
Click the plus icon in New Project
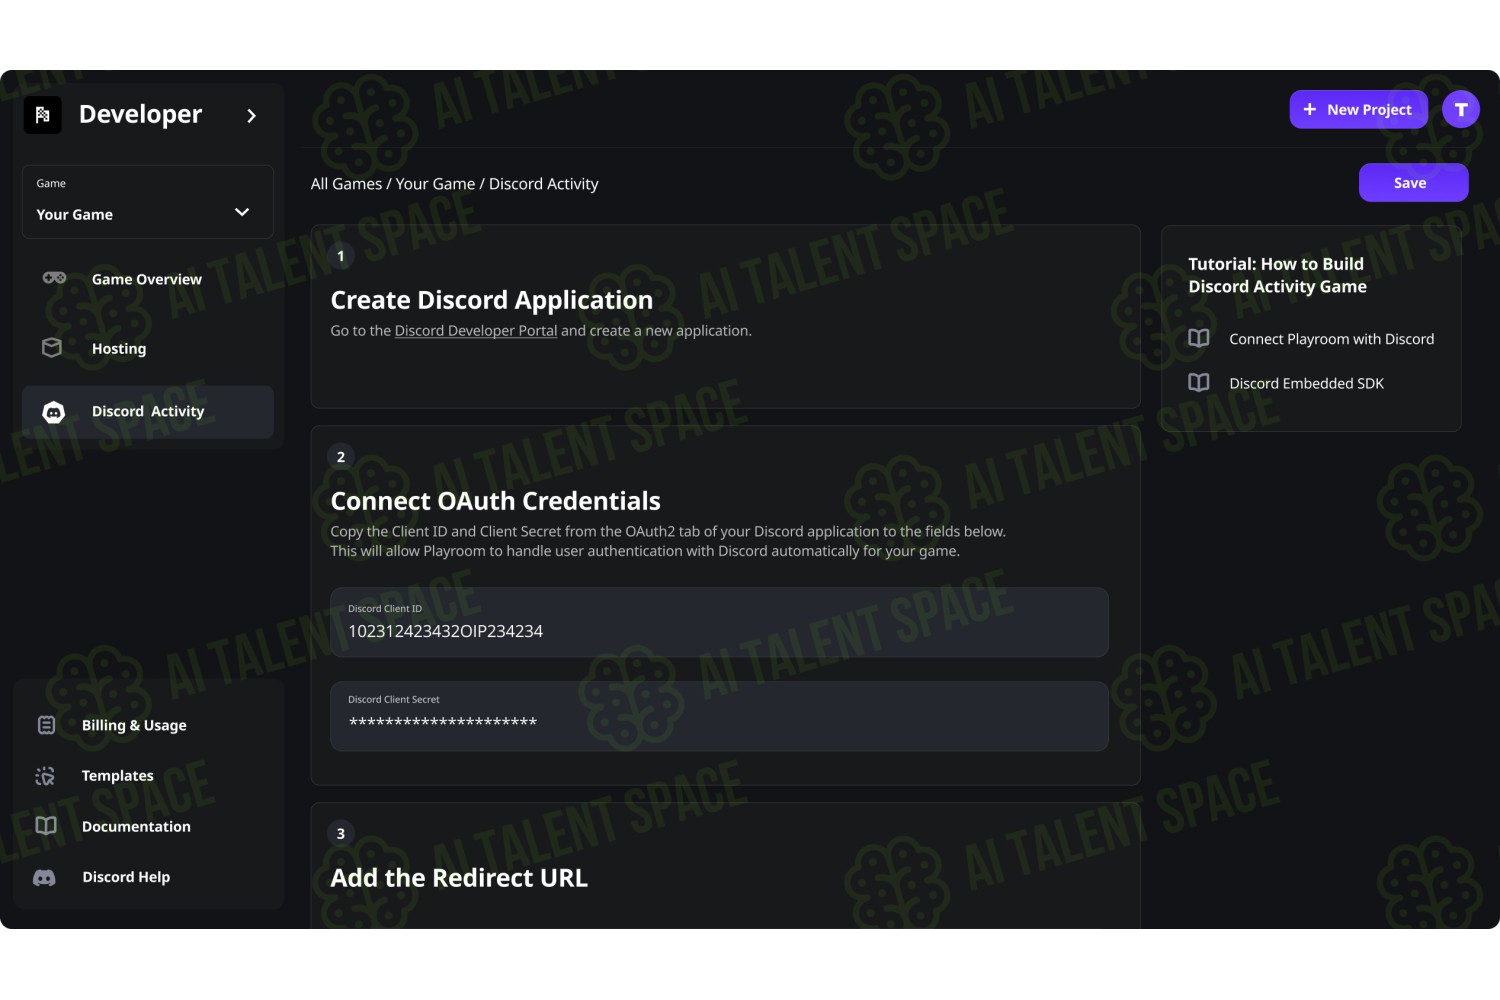(1309, 109)
